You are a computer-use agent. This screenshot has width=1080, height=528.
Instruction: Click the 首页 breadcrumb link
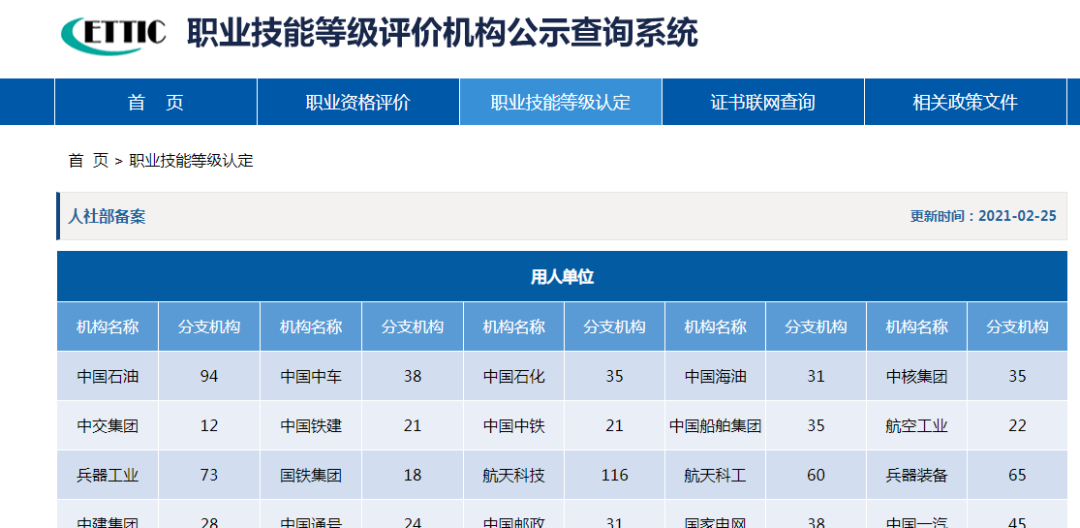[88, 161]
